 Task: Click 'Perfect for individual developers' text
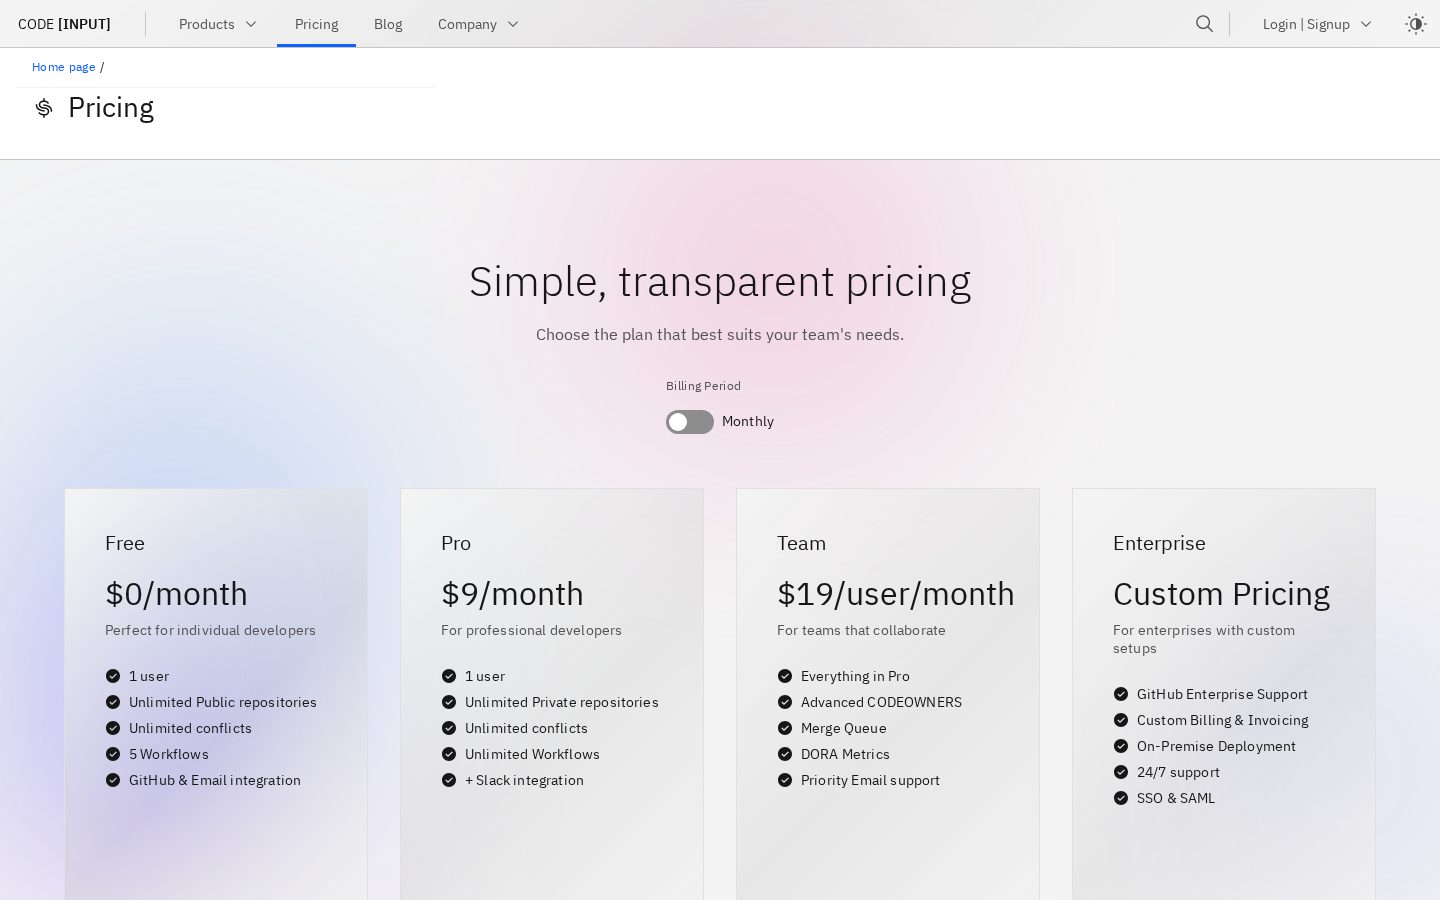click(x=210, y=630)
